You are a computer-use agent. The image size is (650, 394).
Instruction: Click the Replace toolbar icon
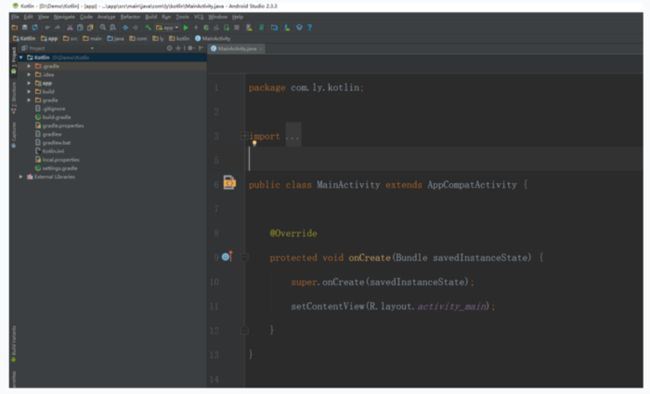(113, 28)
